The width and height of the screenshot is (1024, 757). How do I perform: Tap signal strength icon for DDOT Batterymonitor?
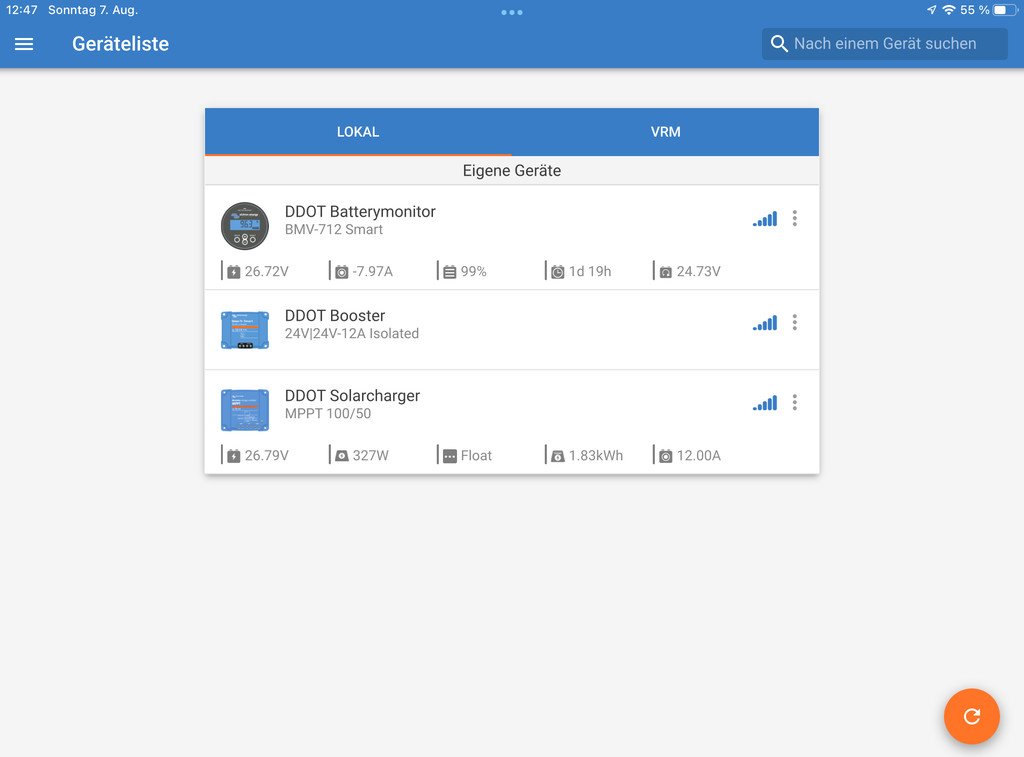(765, 219)
